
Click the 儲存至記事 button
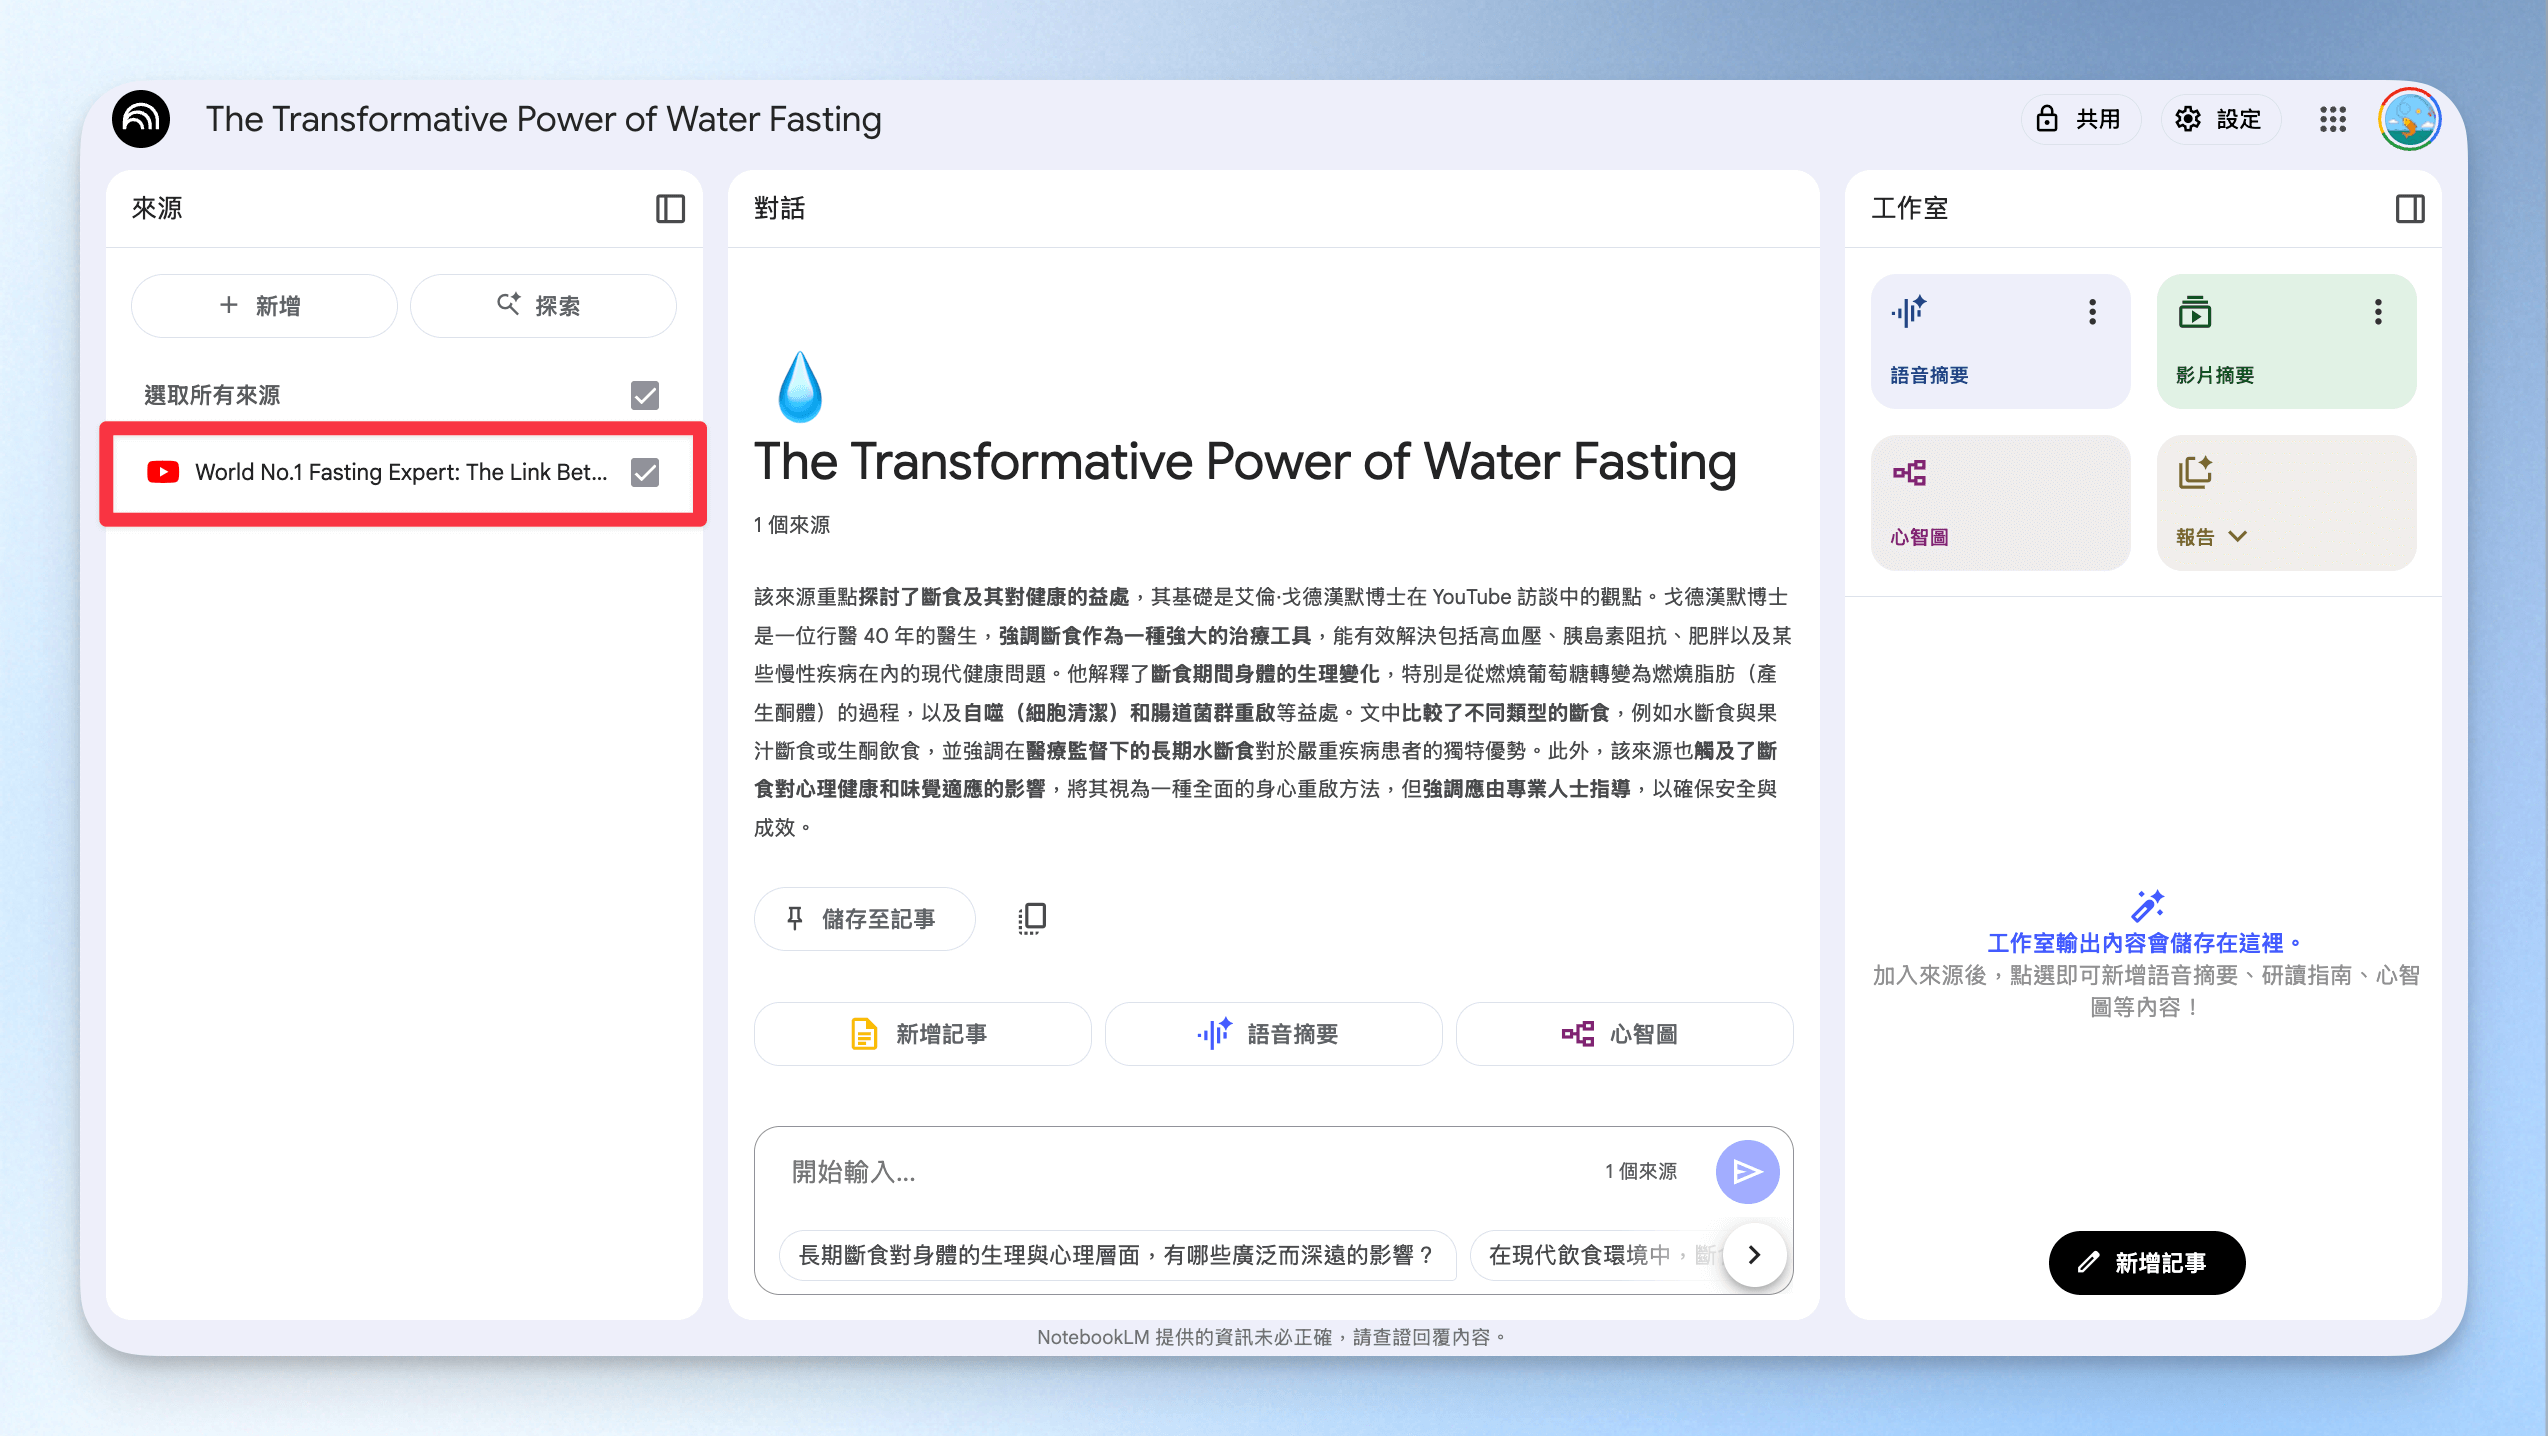click(864, 918)
